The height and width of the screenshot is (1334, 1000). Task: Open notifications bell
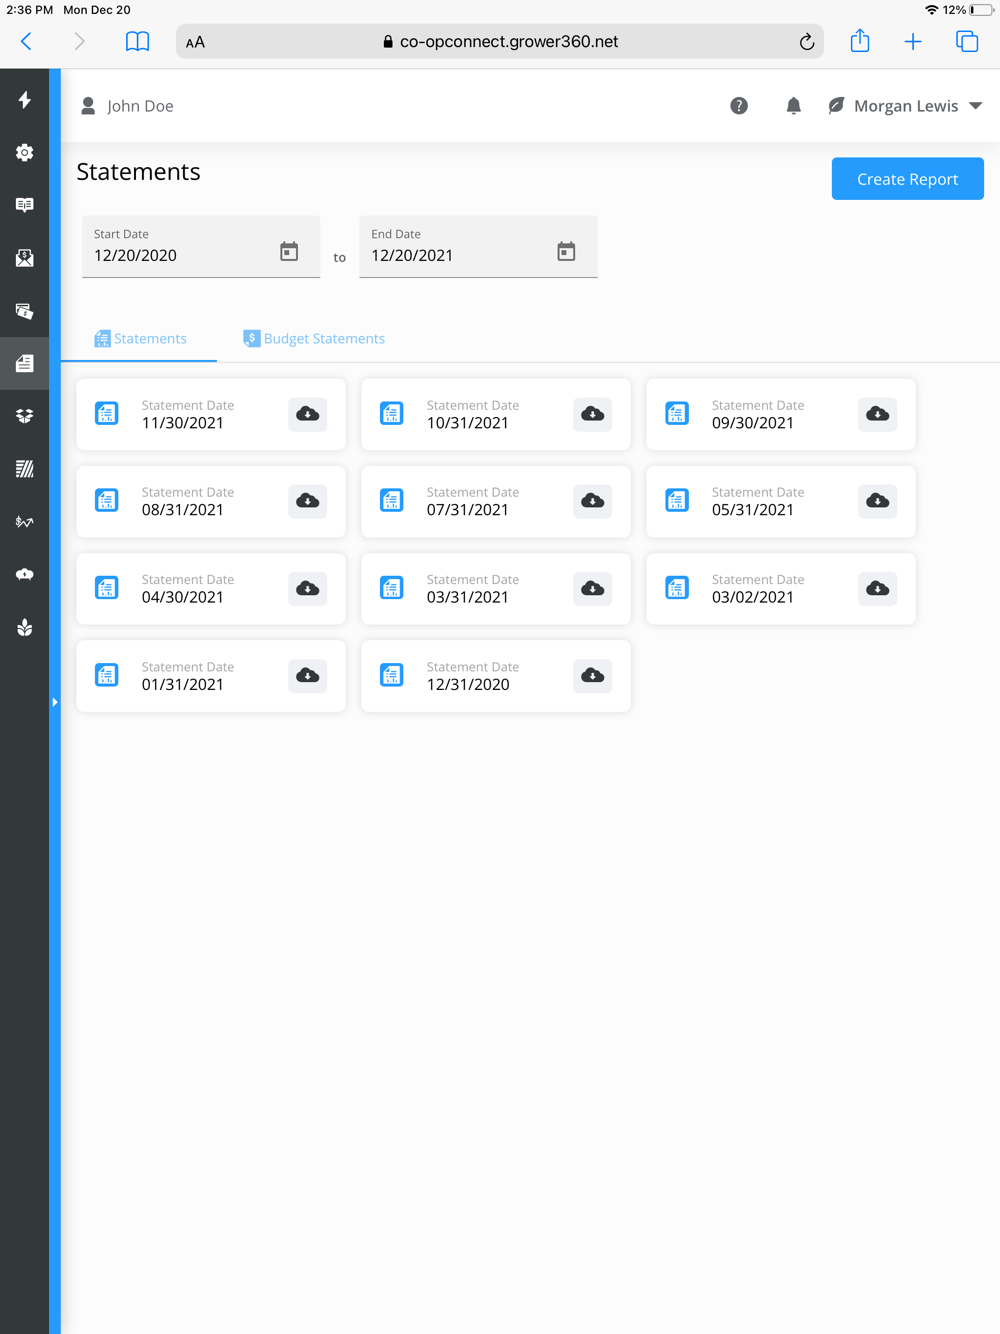(x=793, y=106)
